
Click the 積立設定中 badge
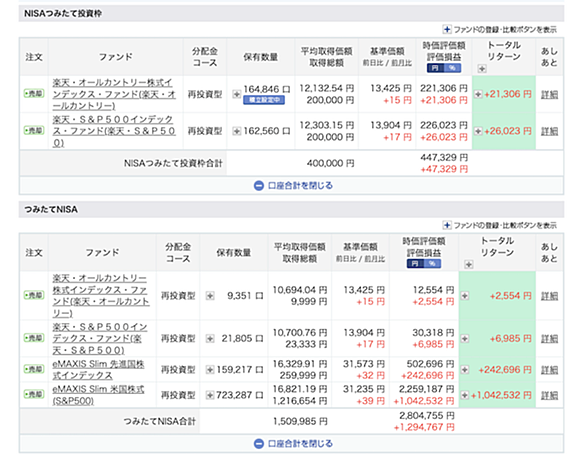(x=264, y=100)
